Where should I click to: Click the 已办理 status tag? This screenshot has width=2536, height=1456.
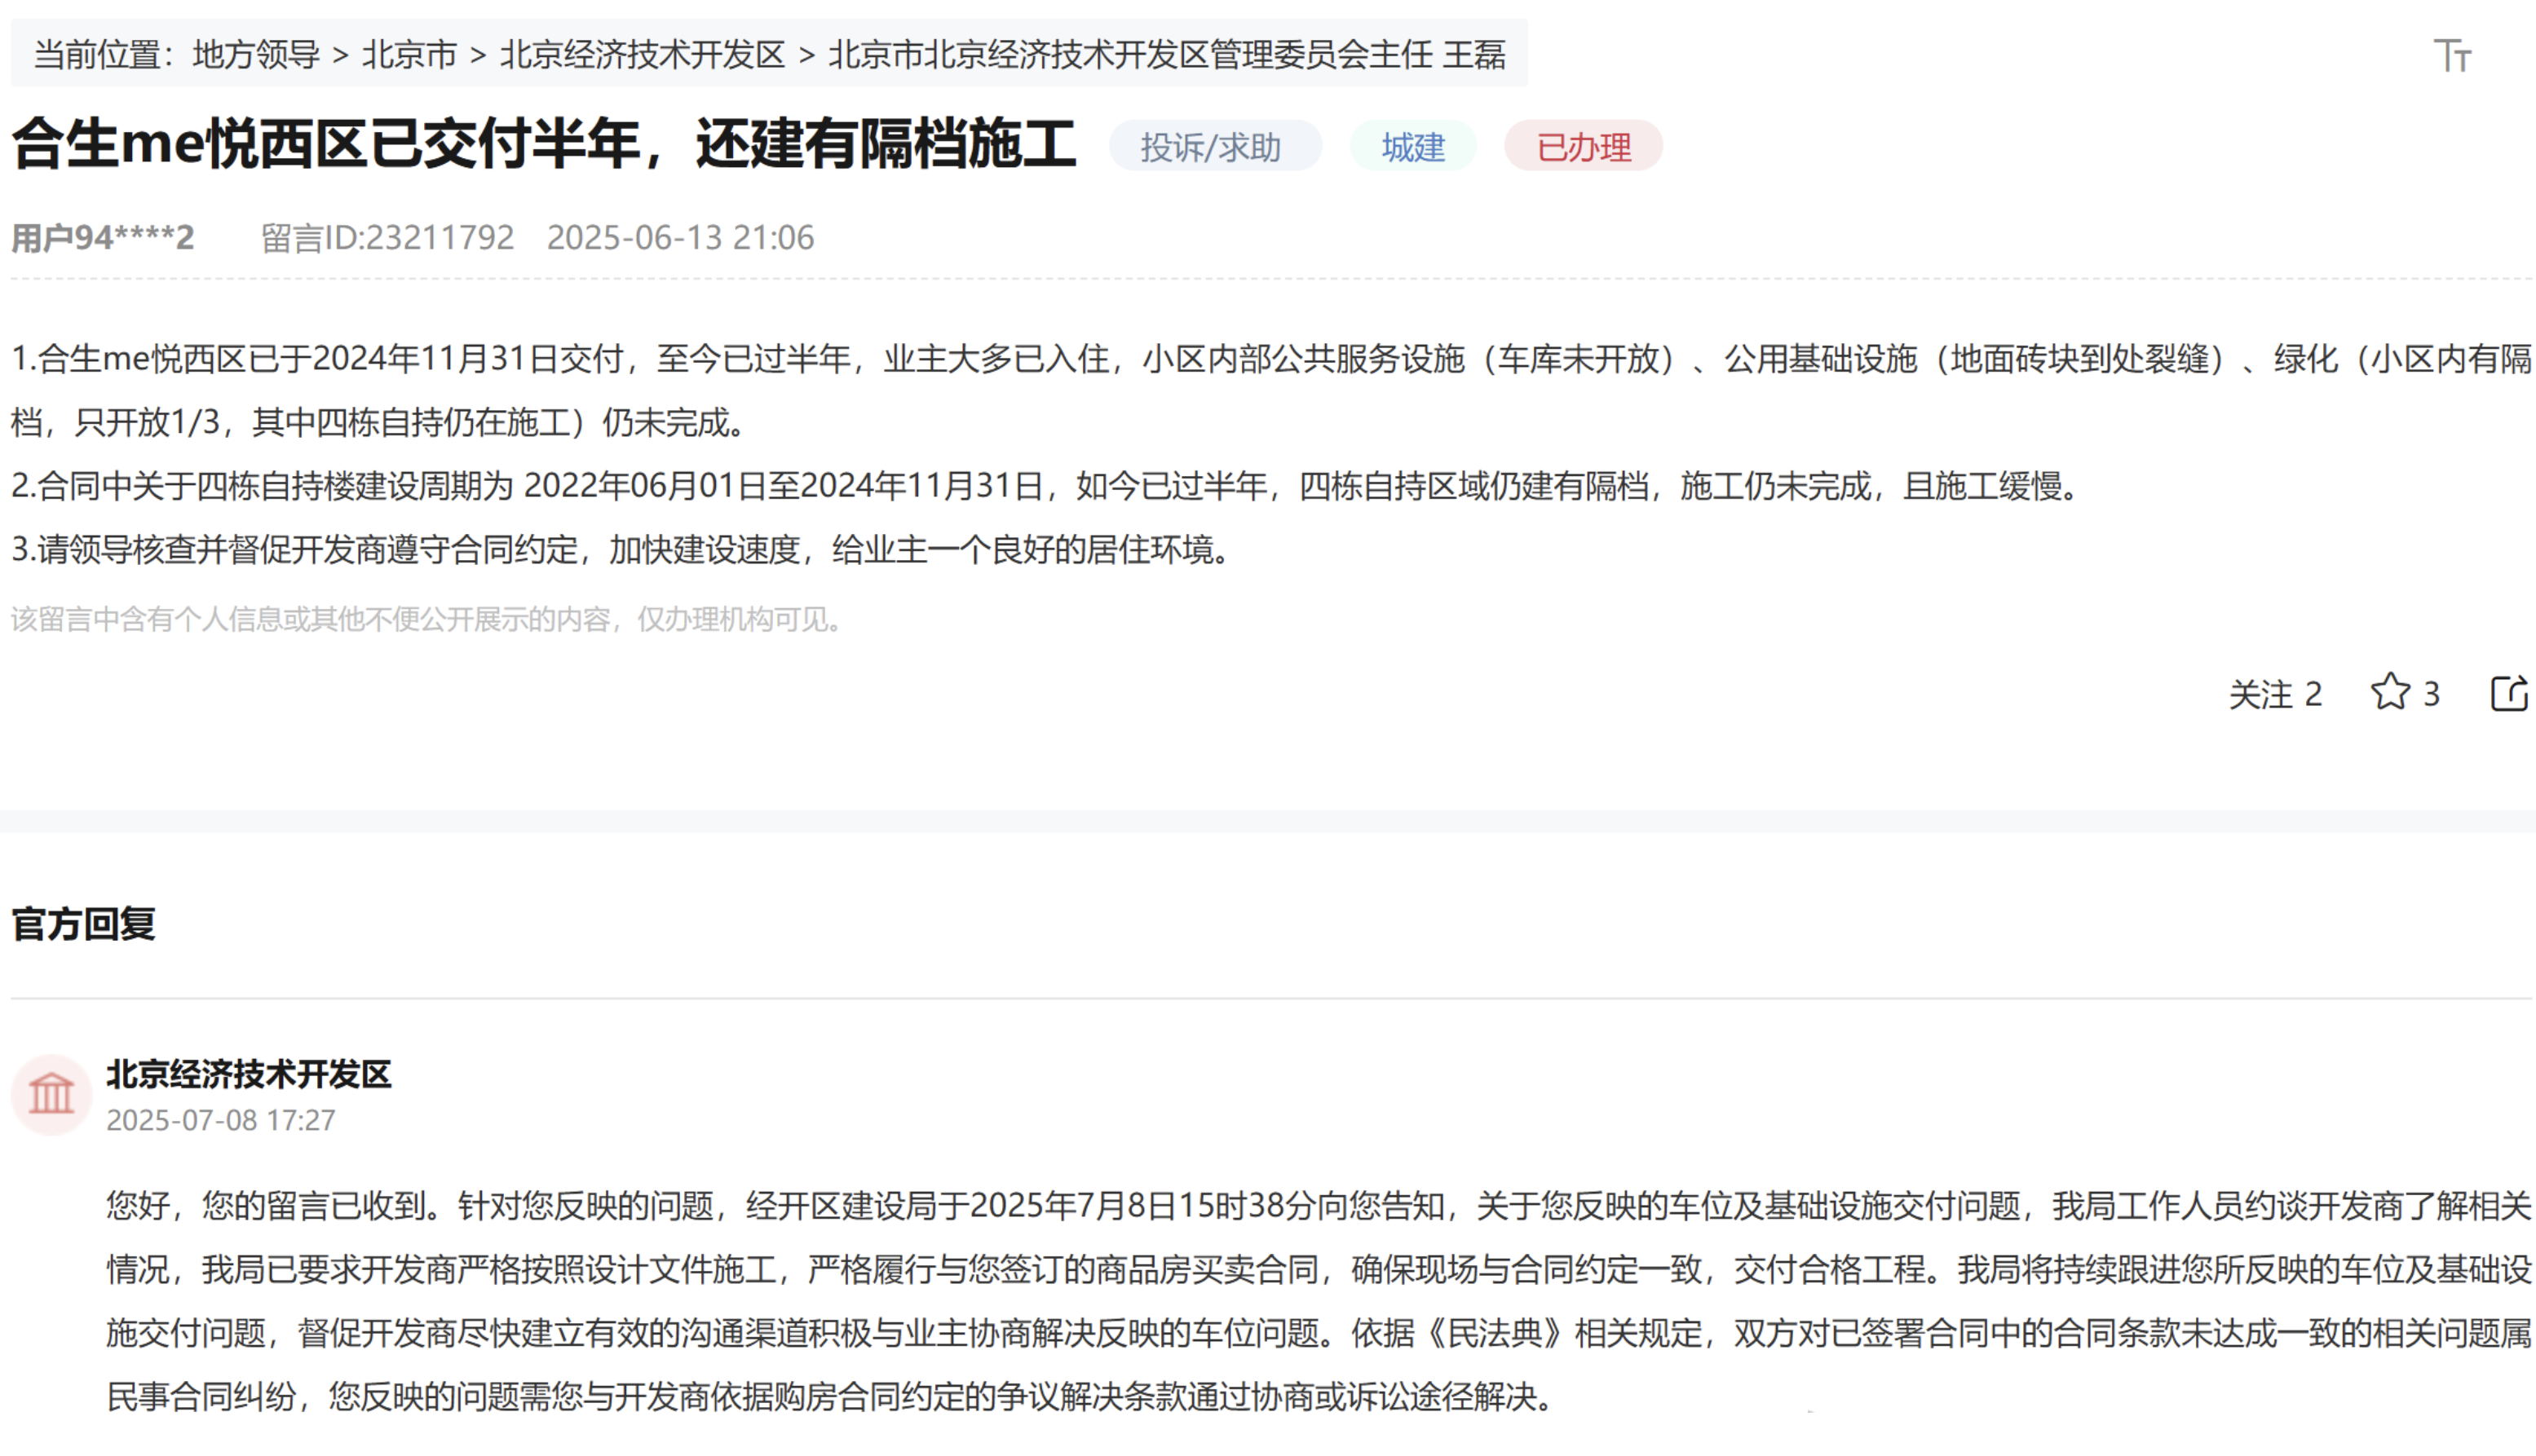1583,147
